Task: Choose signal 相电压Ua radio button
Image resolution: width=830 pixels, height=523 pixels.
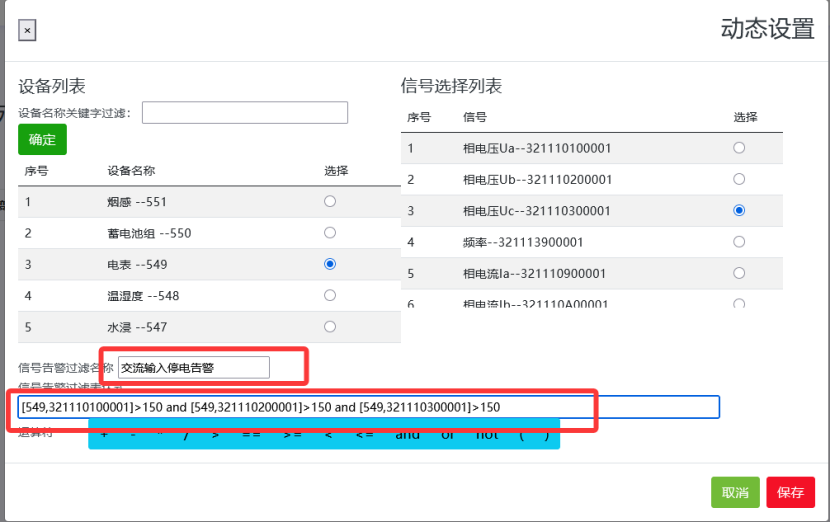Action: coord(739,148)
